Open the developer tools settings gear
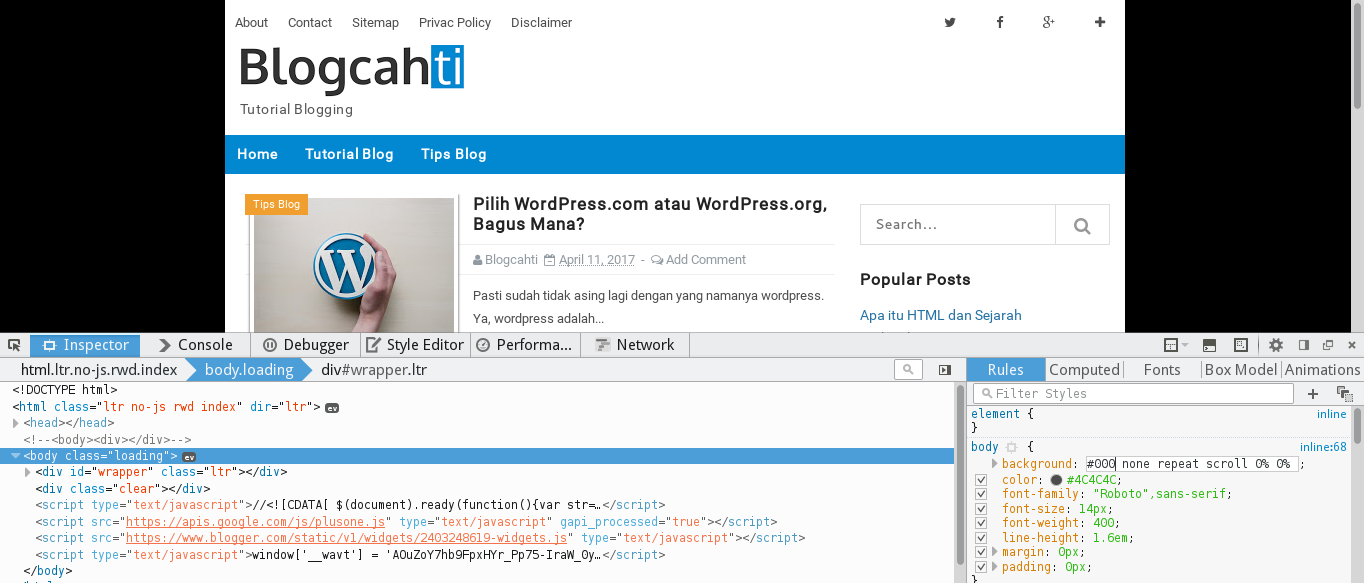The image size is (1364, 583). coord(1275,344)
